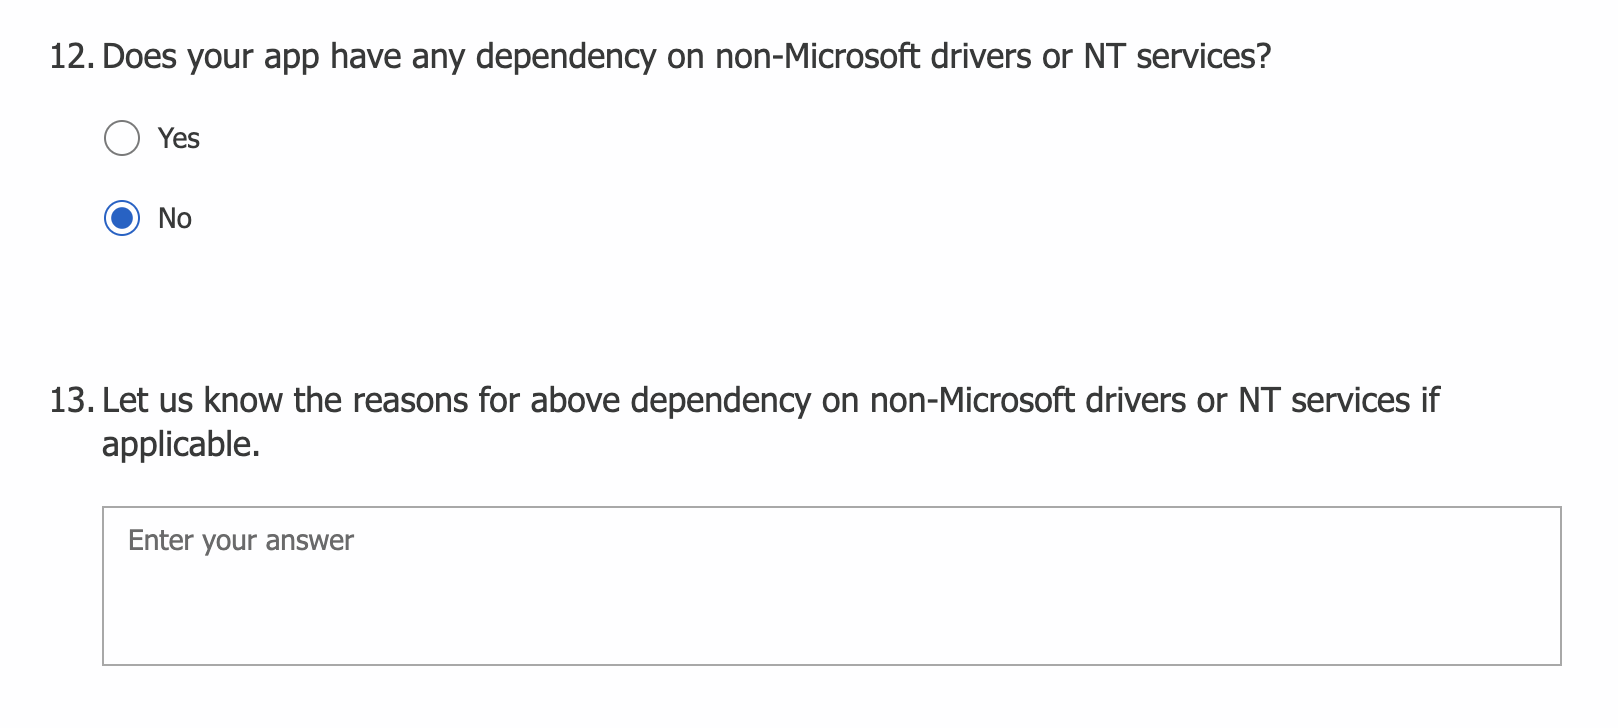Click the empty circle beside Yes
Screen dimensions: 1618x728
click(x=122, y=138)
